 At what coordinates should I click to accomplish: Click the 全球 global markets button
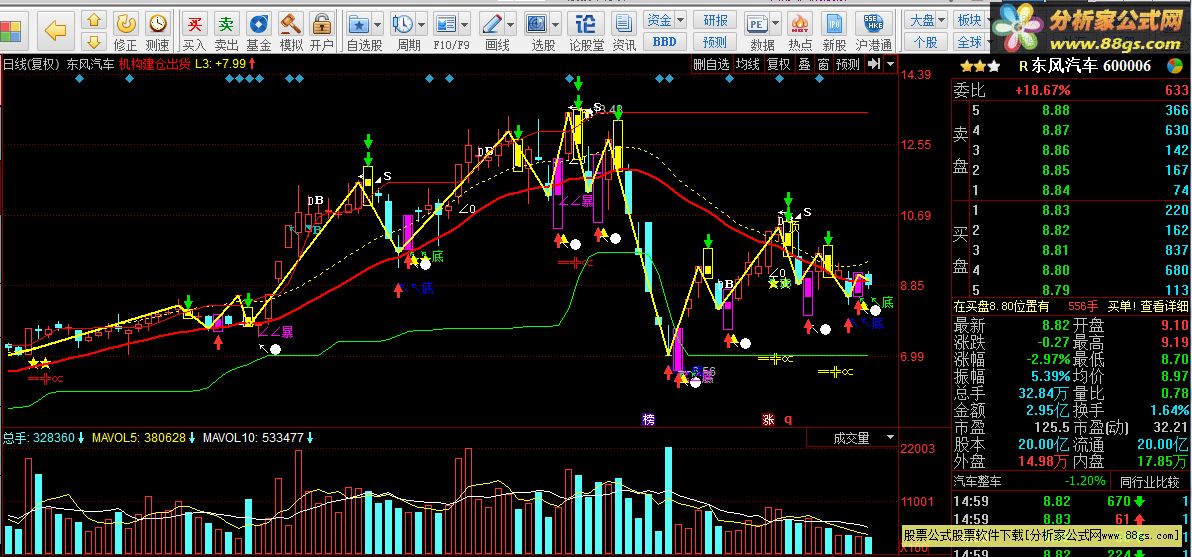point(969,42)
